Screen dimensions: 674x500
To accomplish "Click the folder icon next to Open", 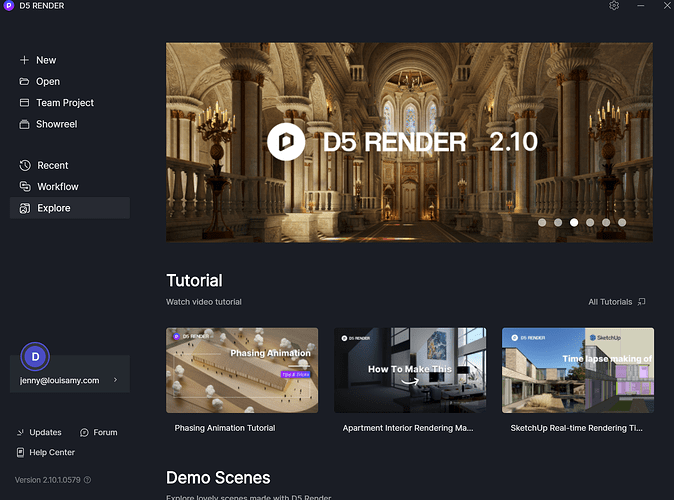I will point(25,81).
